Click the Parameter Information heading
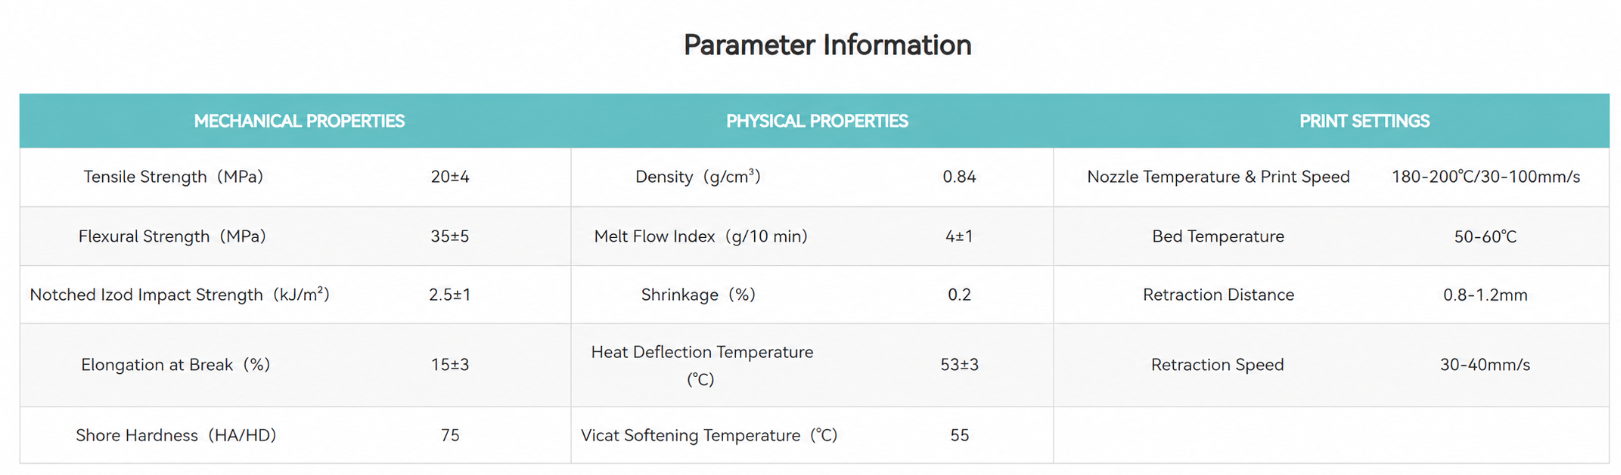 coord(827,45)
